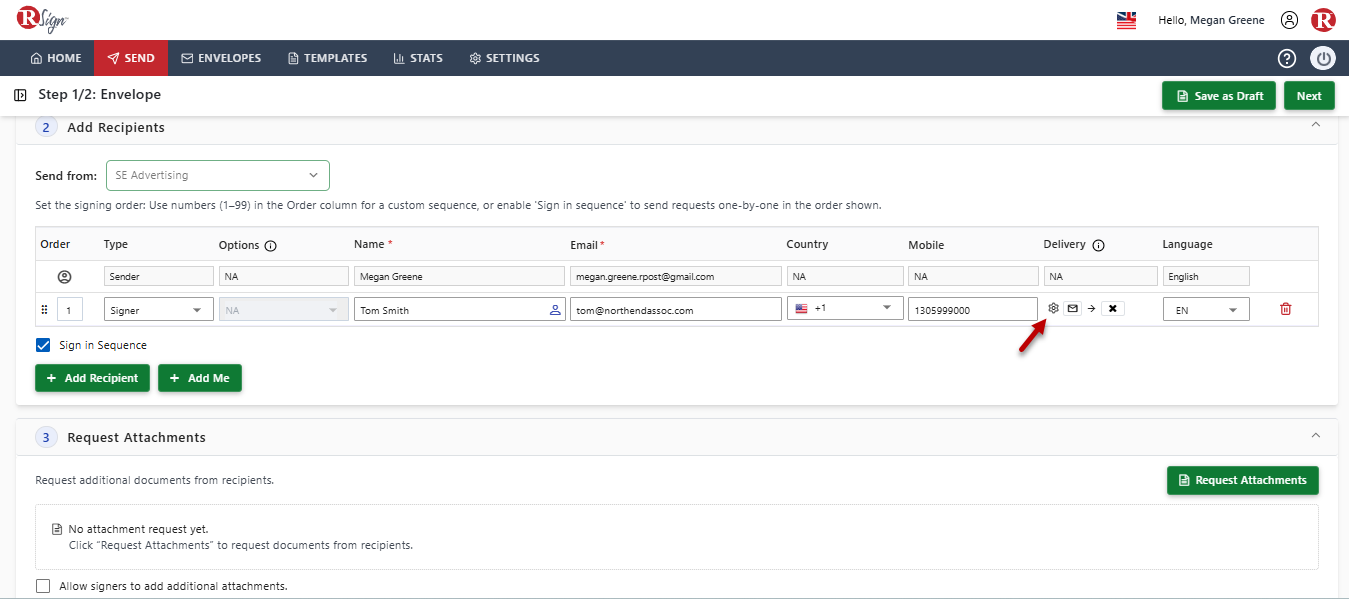Open the help question mark icon
This screenshot has height=599, width=1349.
click(x=1287, y=58)
